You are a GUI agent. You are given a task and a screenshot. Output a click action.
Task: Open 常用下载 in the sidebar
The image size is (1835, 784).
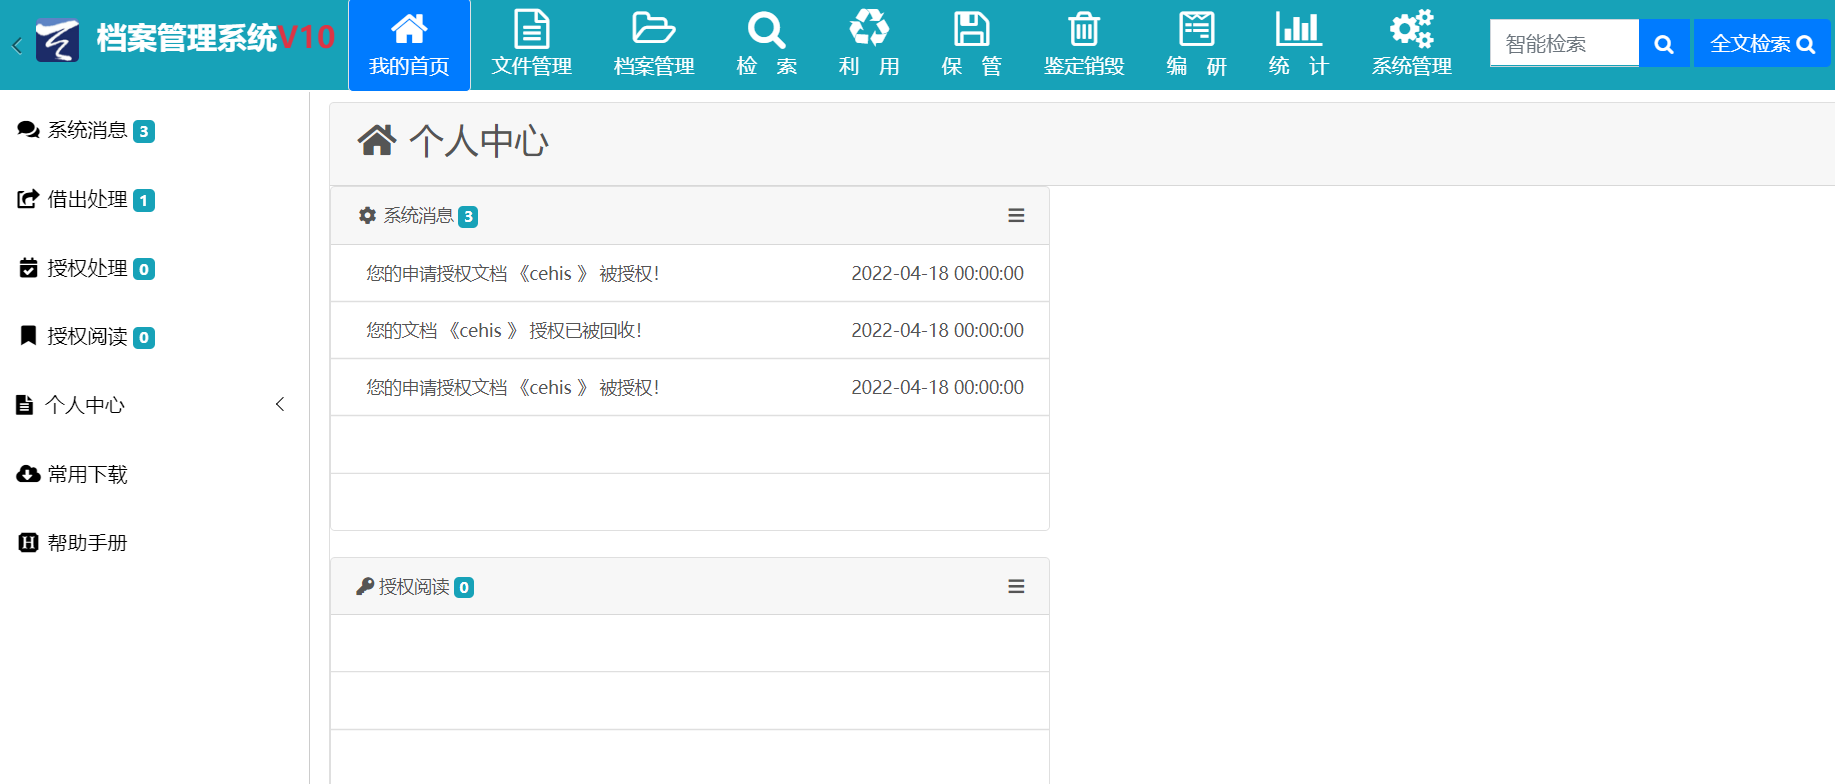click(x=87, y=475)
